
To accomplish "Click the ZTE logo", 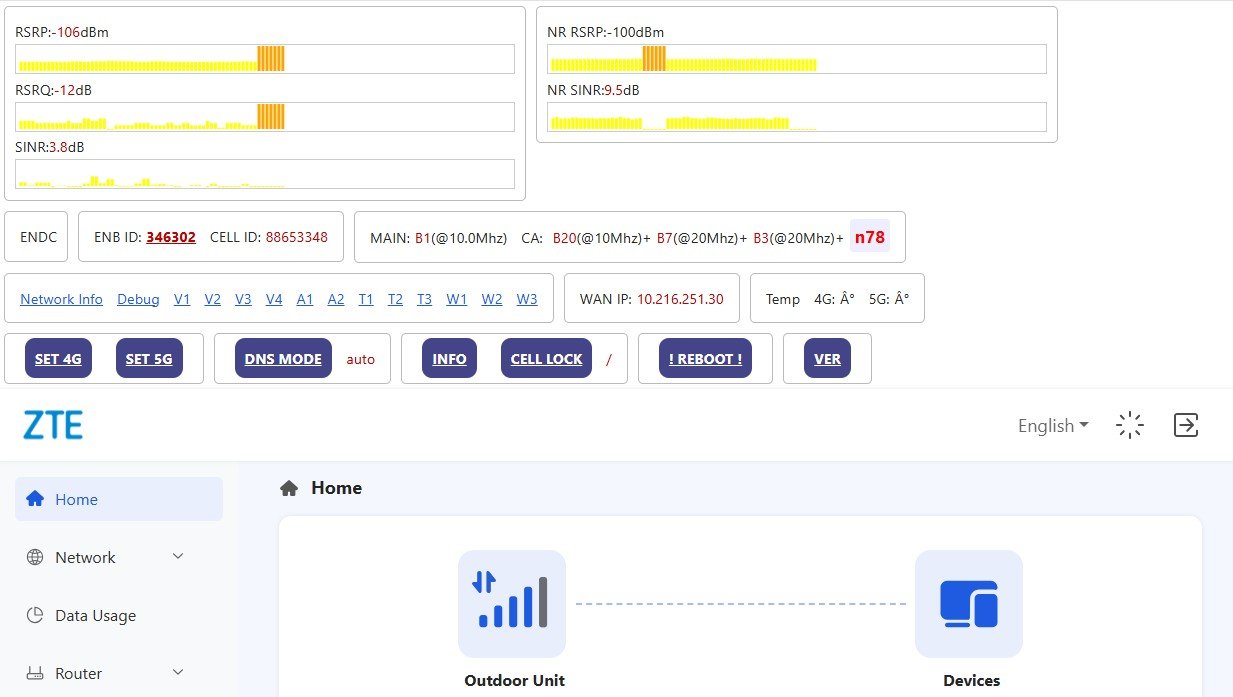I will [53, 425].
